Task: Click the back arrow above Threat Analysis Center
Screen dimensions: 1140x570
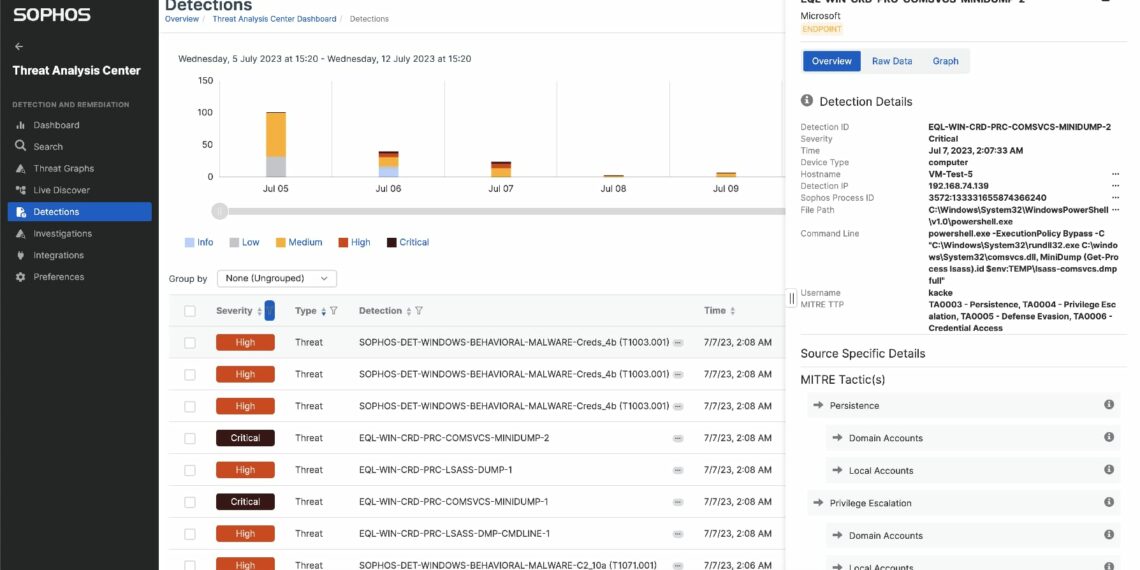Action: 19,46
